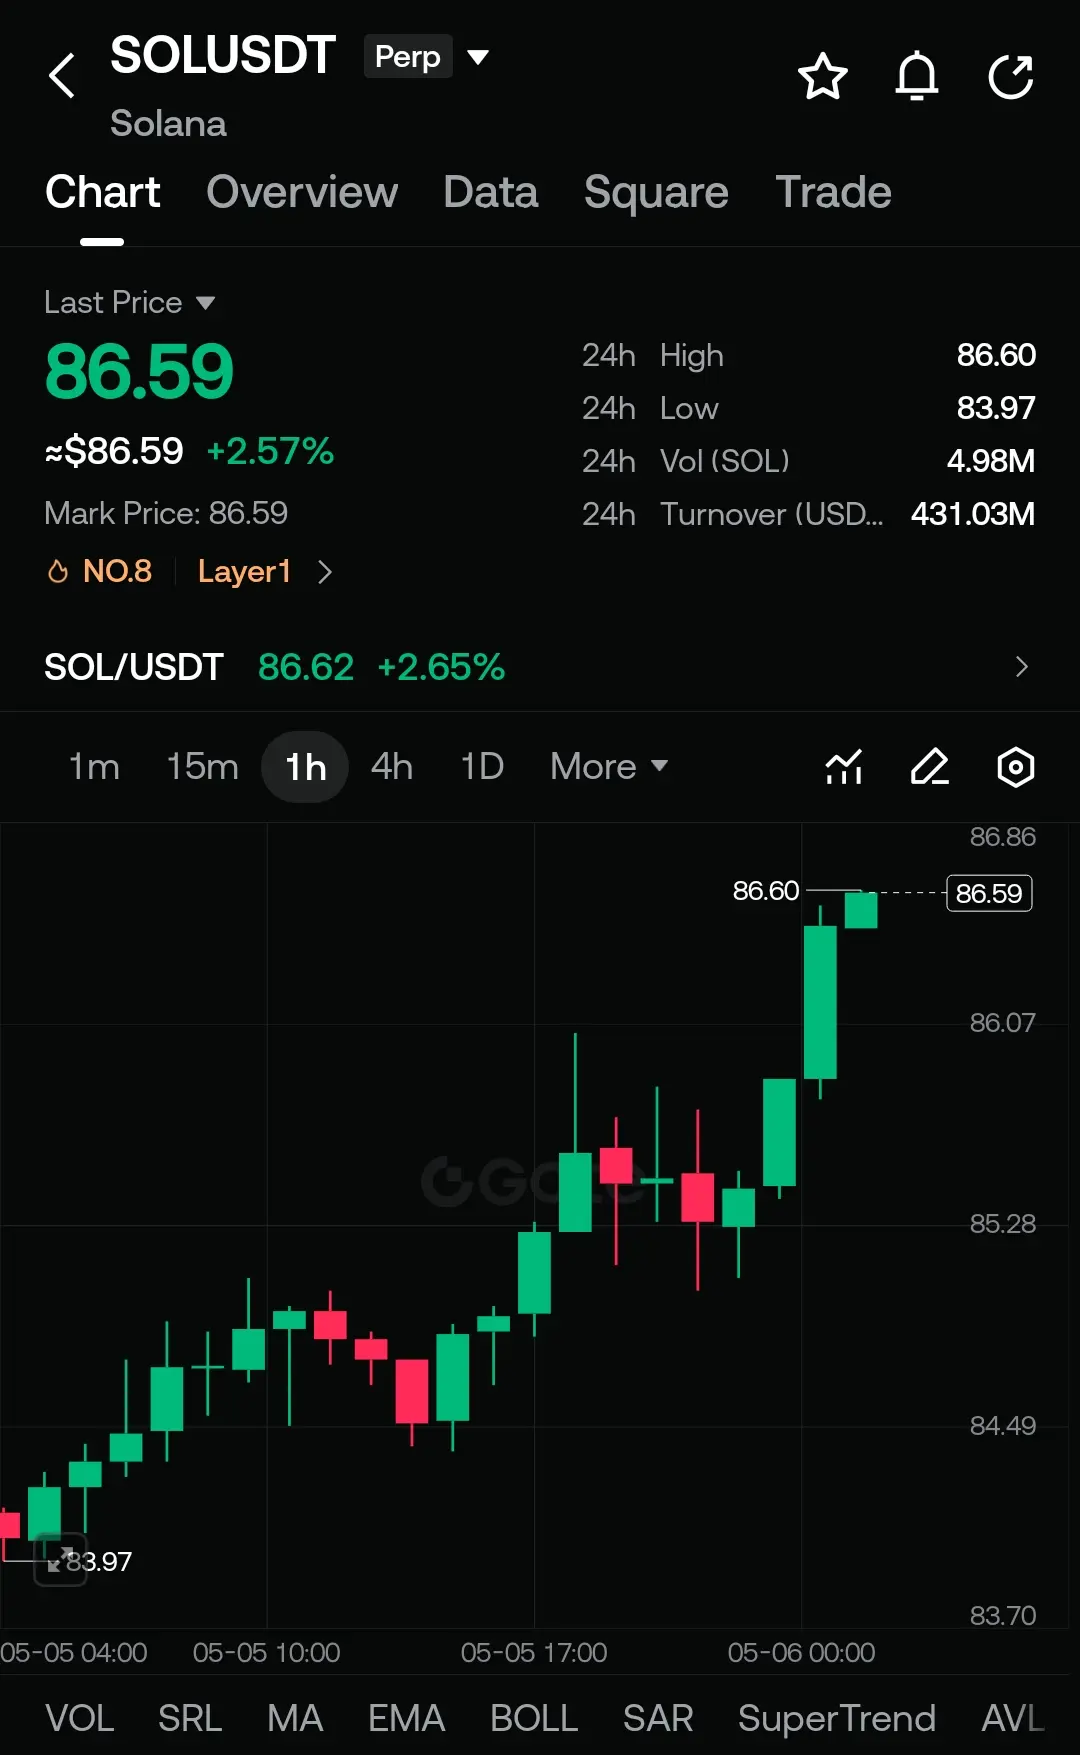Add SOLUSDT to favorites with star icon
Image resolution: width=1080 pixels, height=1755 pixels.
pos(823,76)
